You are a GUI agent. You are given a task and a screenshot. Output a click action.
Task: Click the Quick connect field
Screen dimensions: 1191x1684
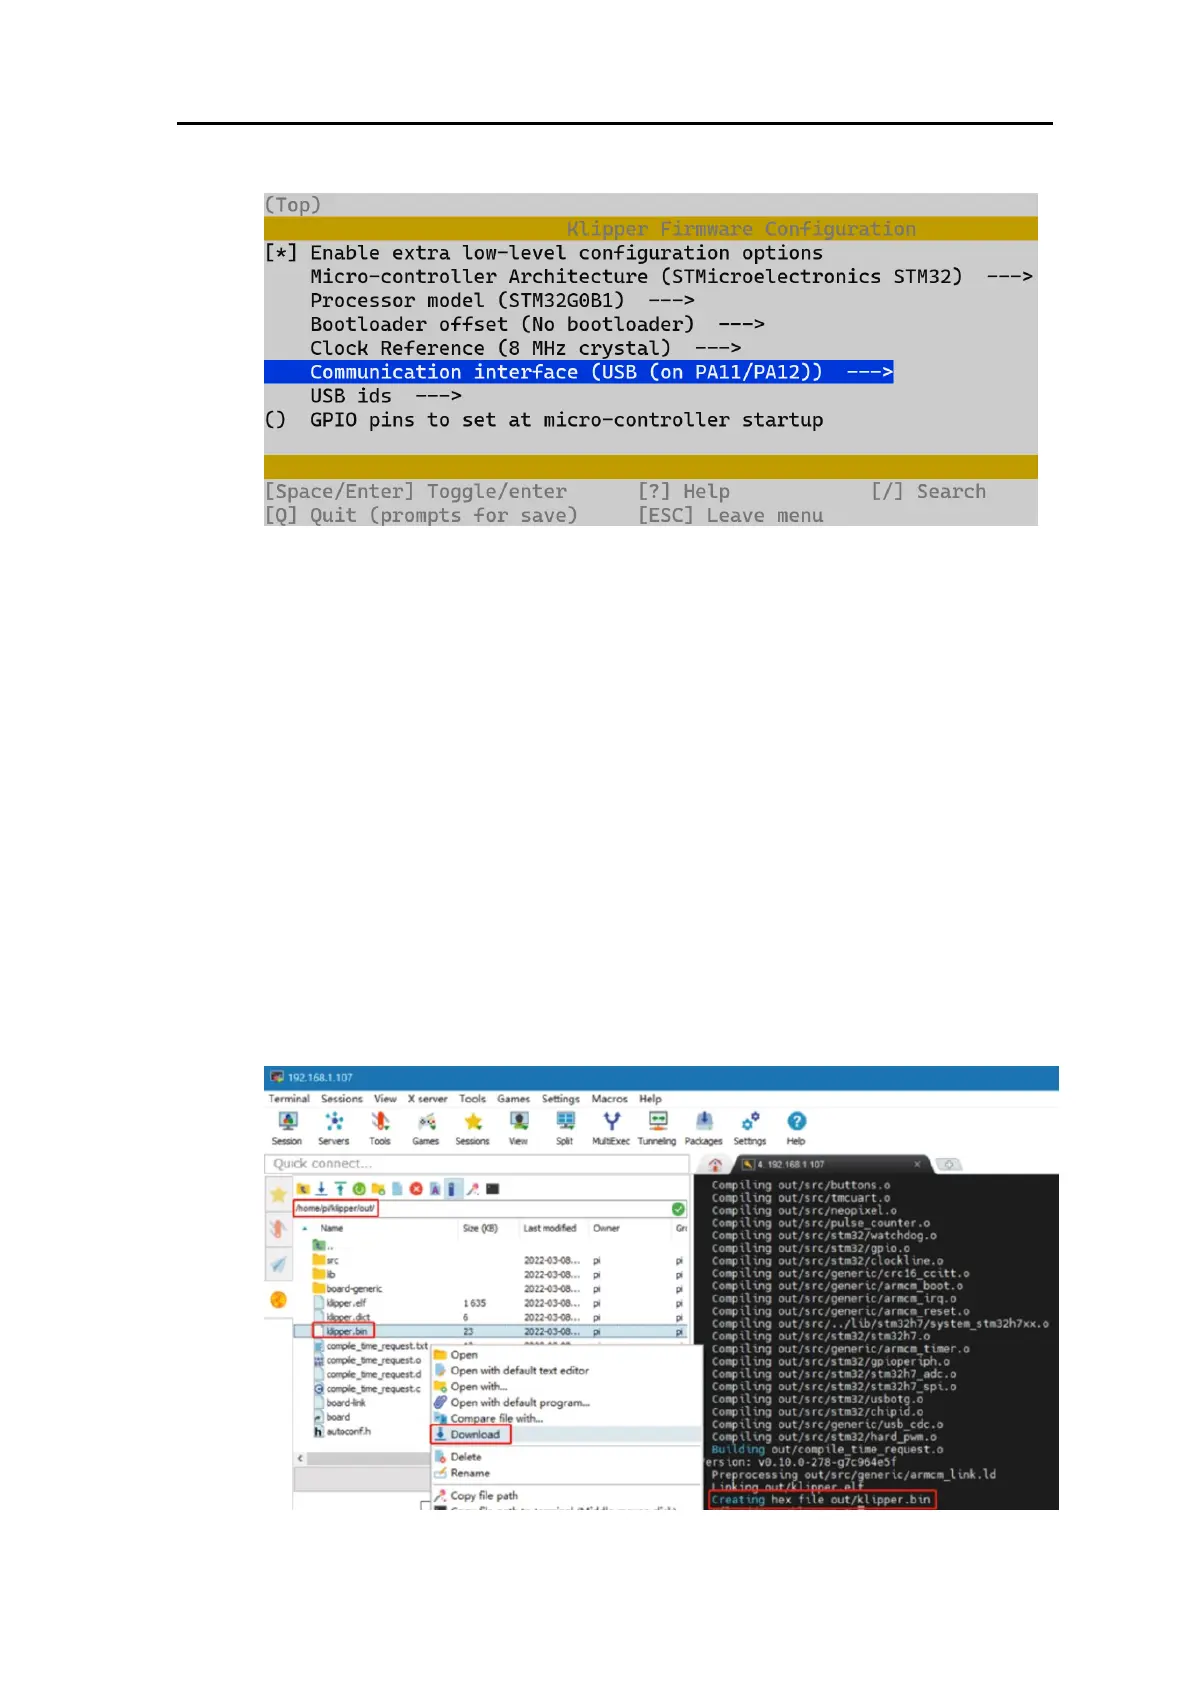pos(477,1164)
